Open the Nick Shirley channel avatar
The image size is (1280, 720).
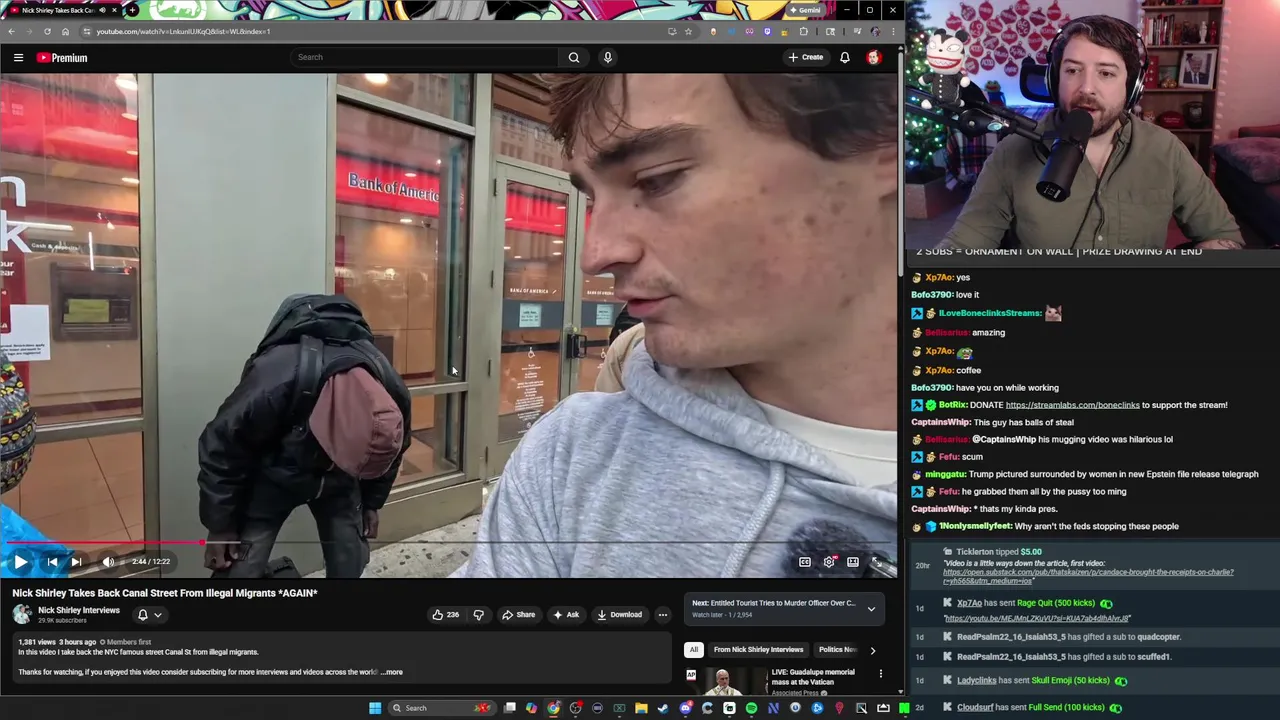pyautogui.click(x=22, y=615)
